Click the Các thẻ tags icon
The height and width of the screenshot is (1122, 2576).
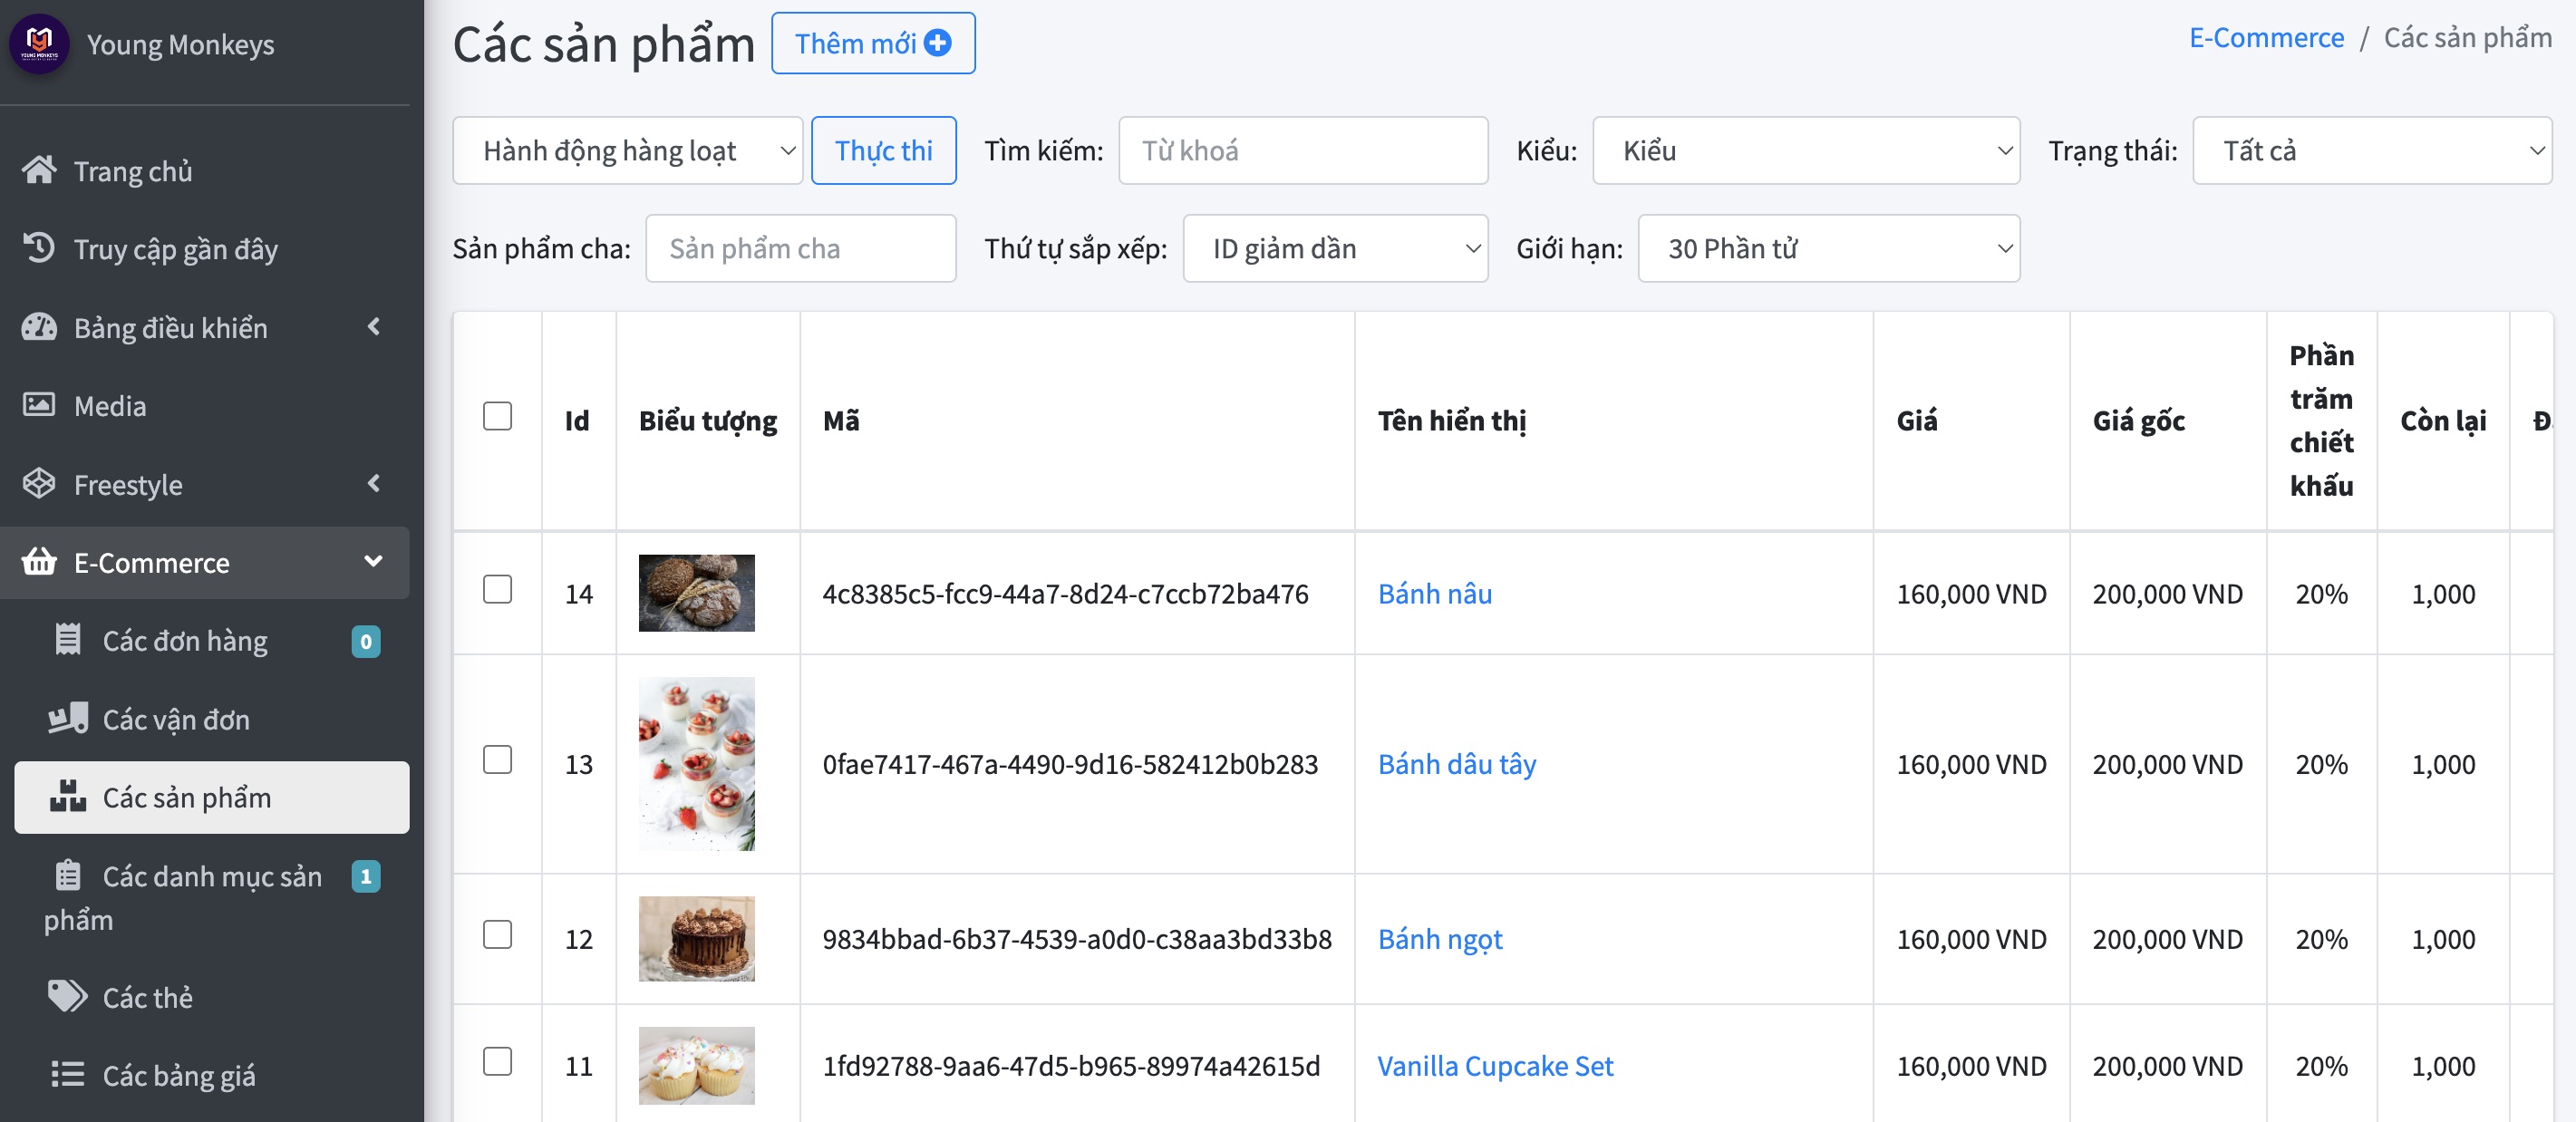(x=68, y=996)
